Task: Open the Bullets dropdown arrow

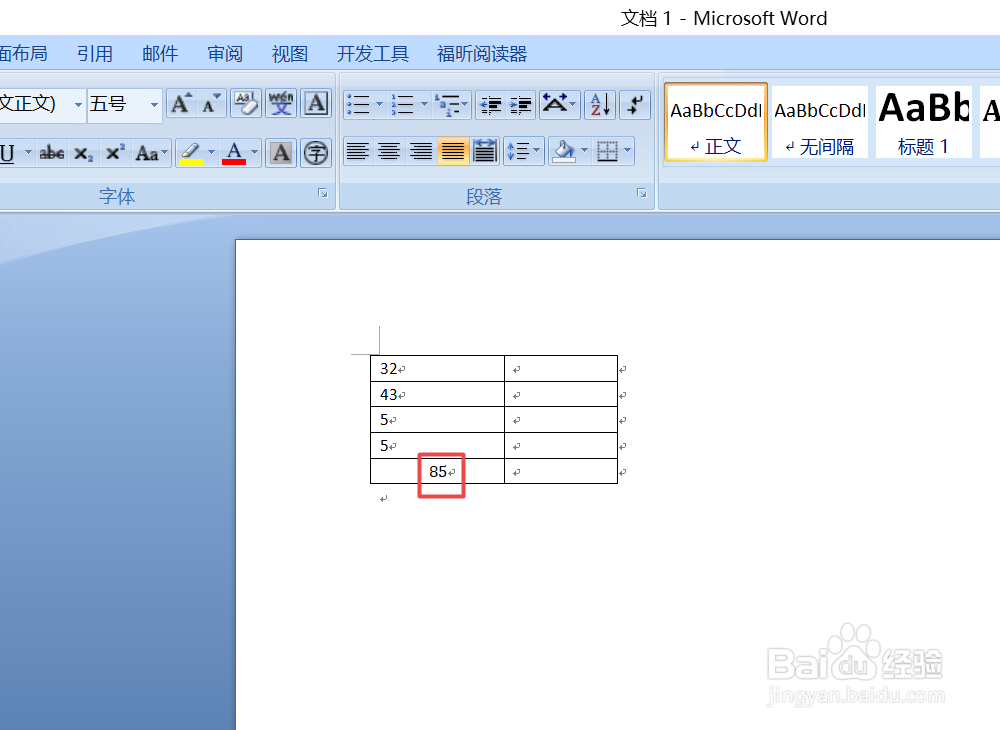Action: (x=379, y=104)
